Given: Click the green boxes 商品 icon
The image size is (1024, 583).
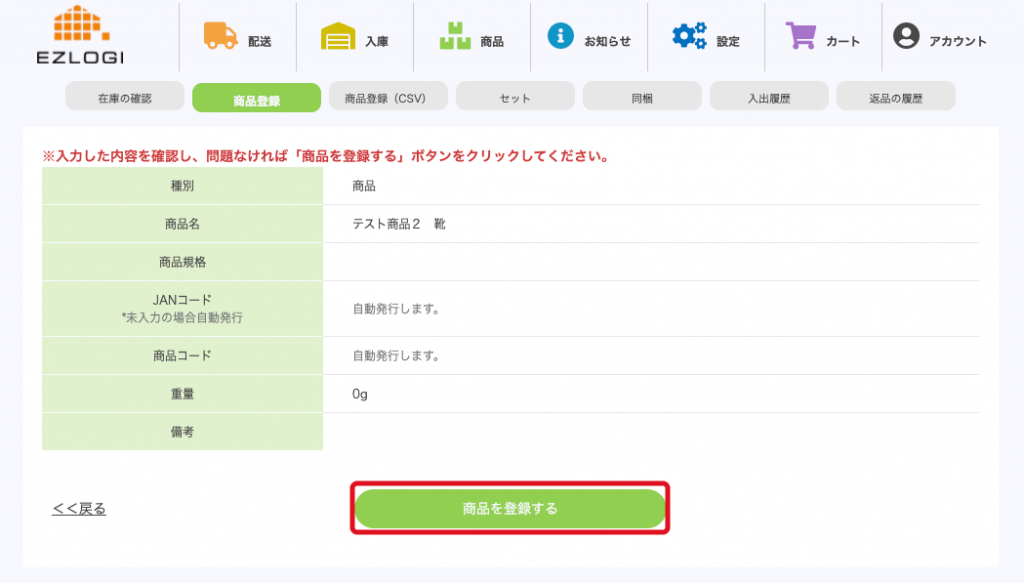Looking at the screenshot, I should (455, 37).
